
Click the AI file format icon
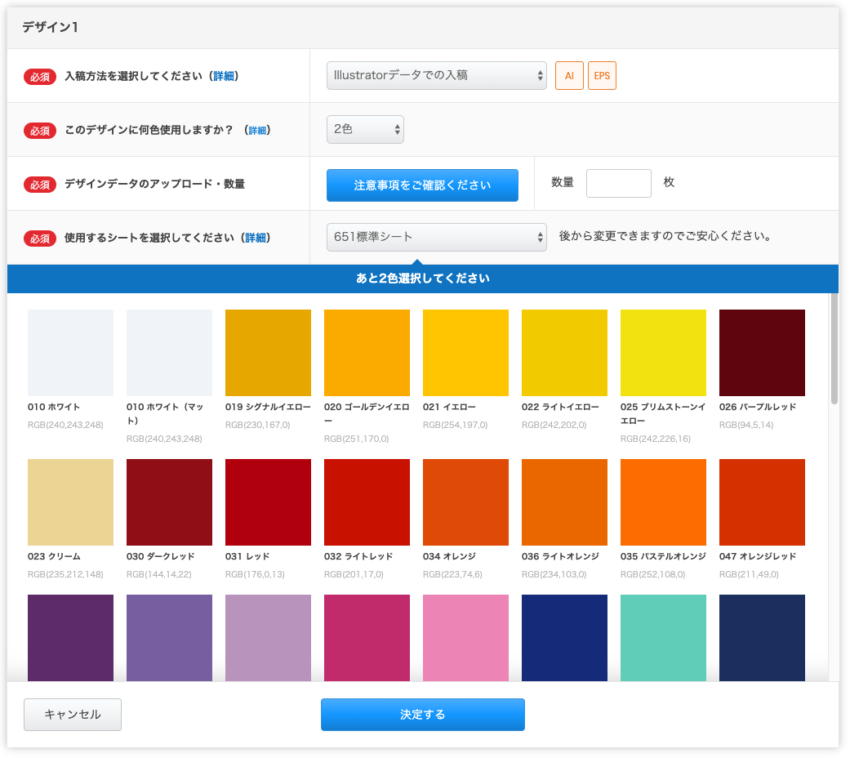(569, 75)
